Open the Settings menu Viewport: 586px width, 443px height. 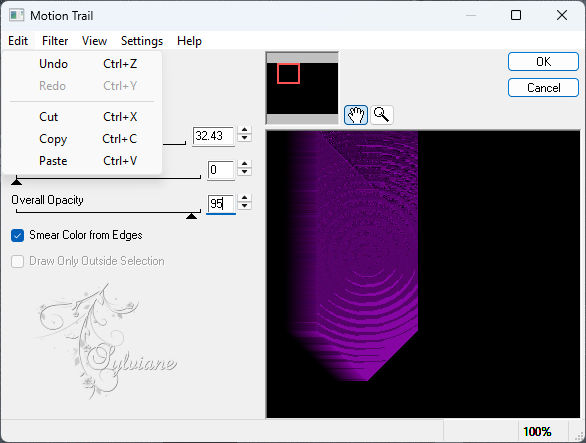pyautogui.click(x=142, y=41)
